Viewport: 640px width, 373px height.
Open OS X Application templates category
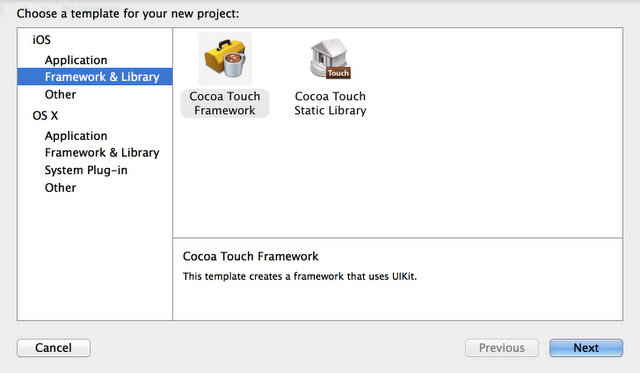pyautogui.click(x=76, y=136)
